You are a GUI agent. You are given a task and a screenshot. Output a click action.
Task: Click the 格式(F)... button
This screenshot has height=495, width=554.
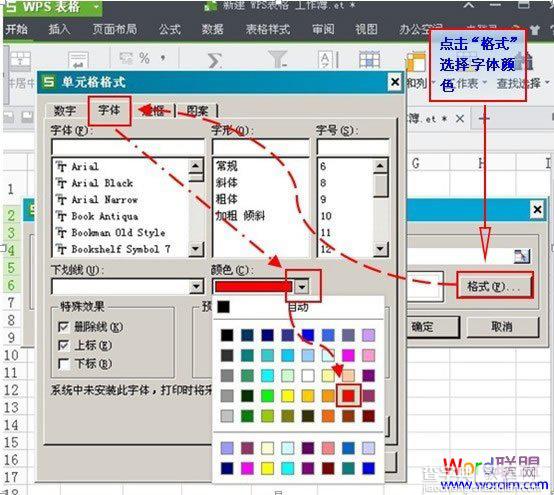(494, 286)
